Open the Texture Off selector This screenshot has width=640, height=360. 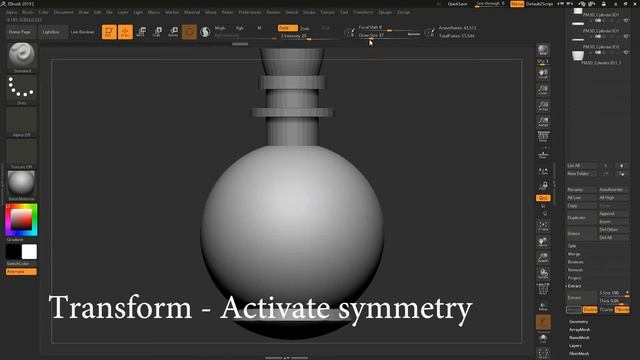pos(22,152)
